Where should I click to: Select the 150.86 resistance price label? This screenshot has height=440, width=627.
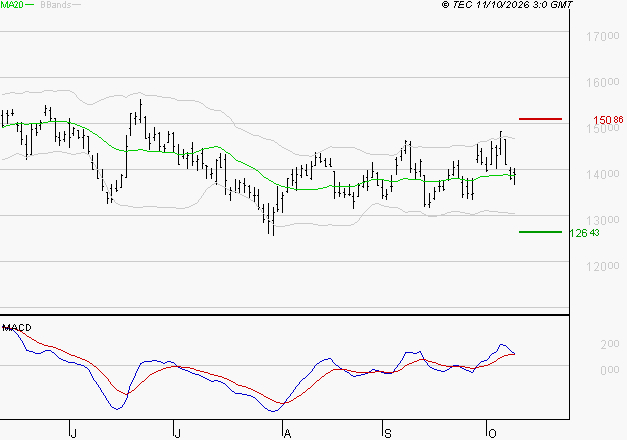pos(608,120)
